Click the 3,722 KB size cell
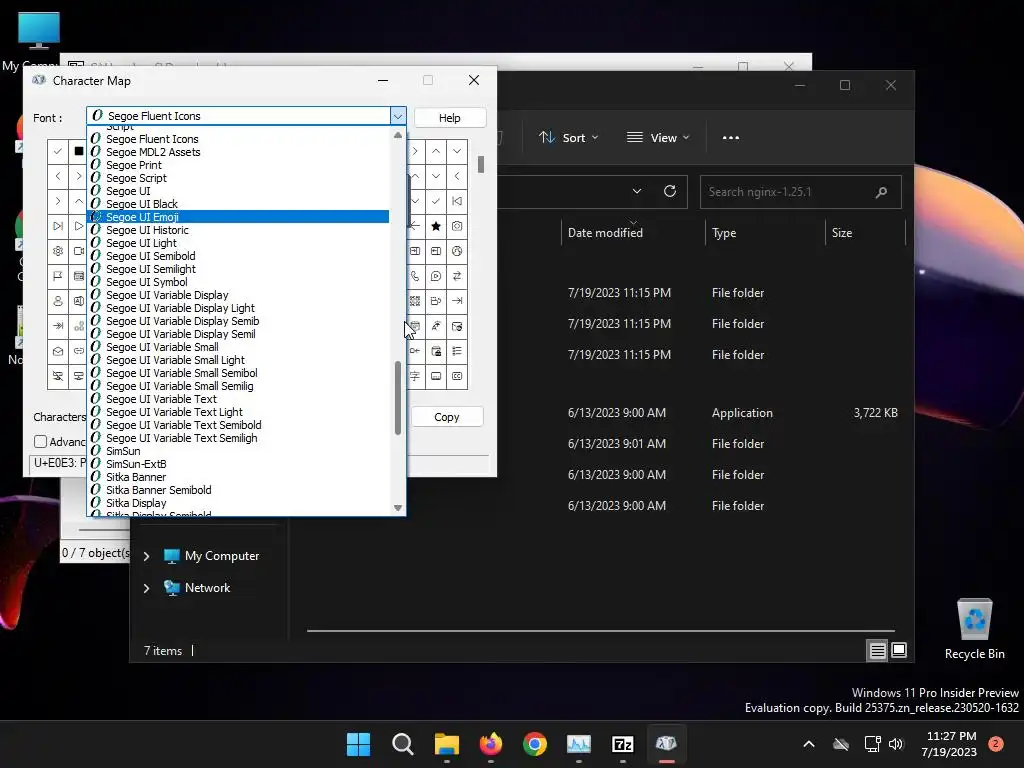 875,413
